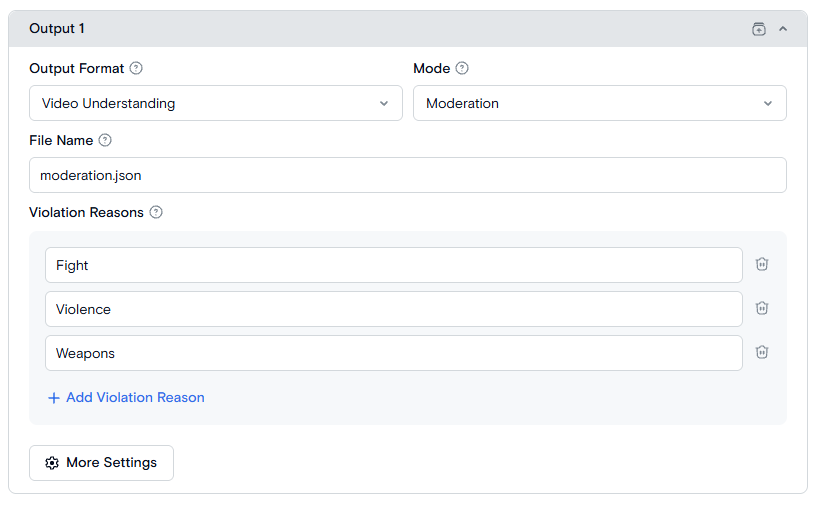Image resolution: width=817 pixels, height=506 pixels.
Task: Click the Violation Reasons help icon
Action: coord(156,213)
